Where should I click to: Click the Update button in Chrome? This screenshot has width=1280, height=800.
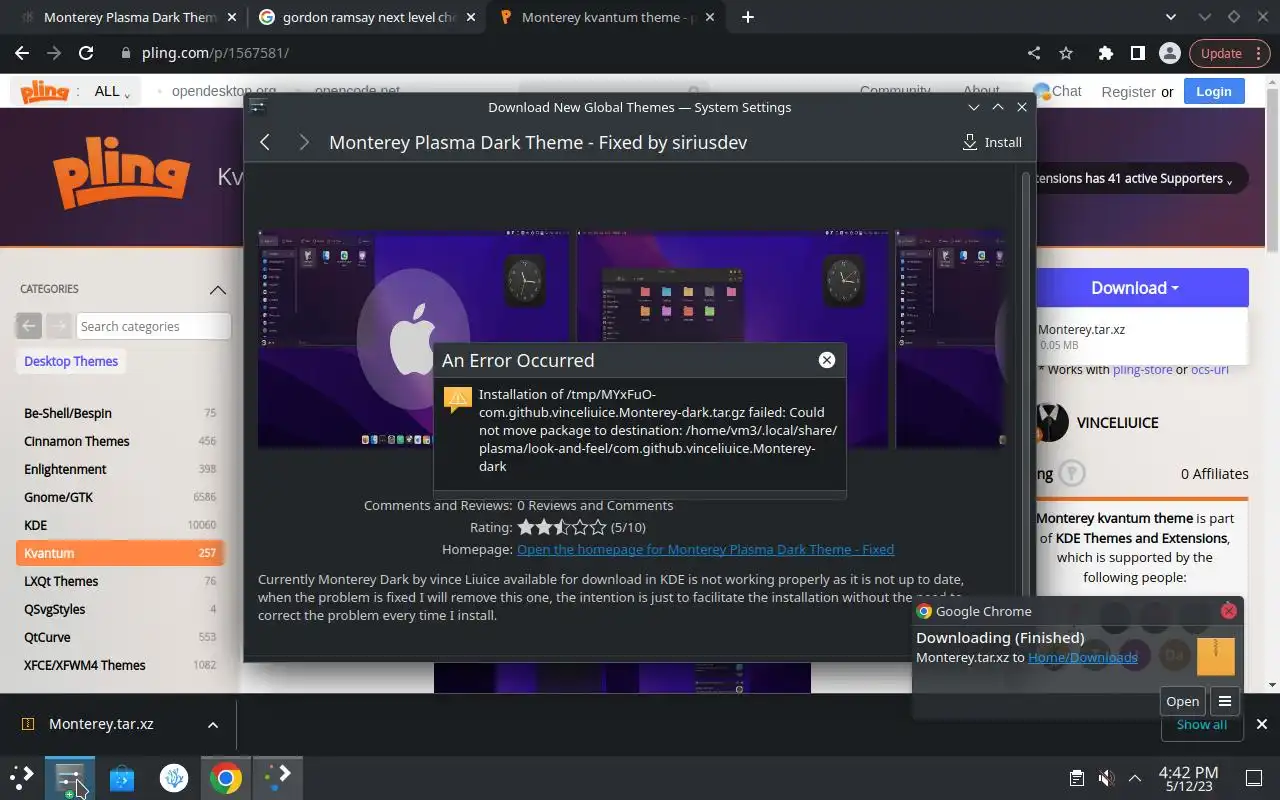pos(1228,53)
